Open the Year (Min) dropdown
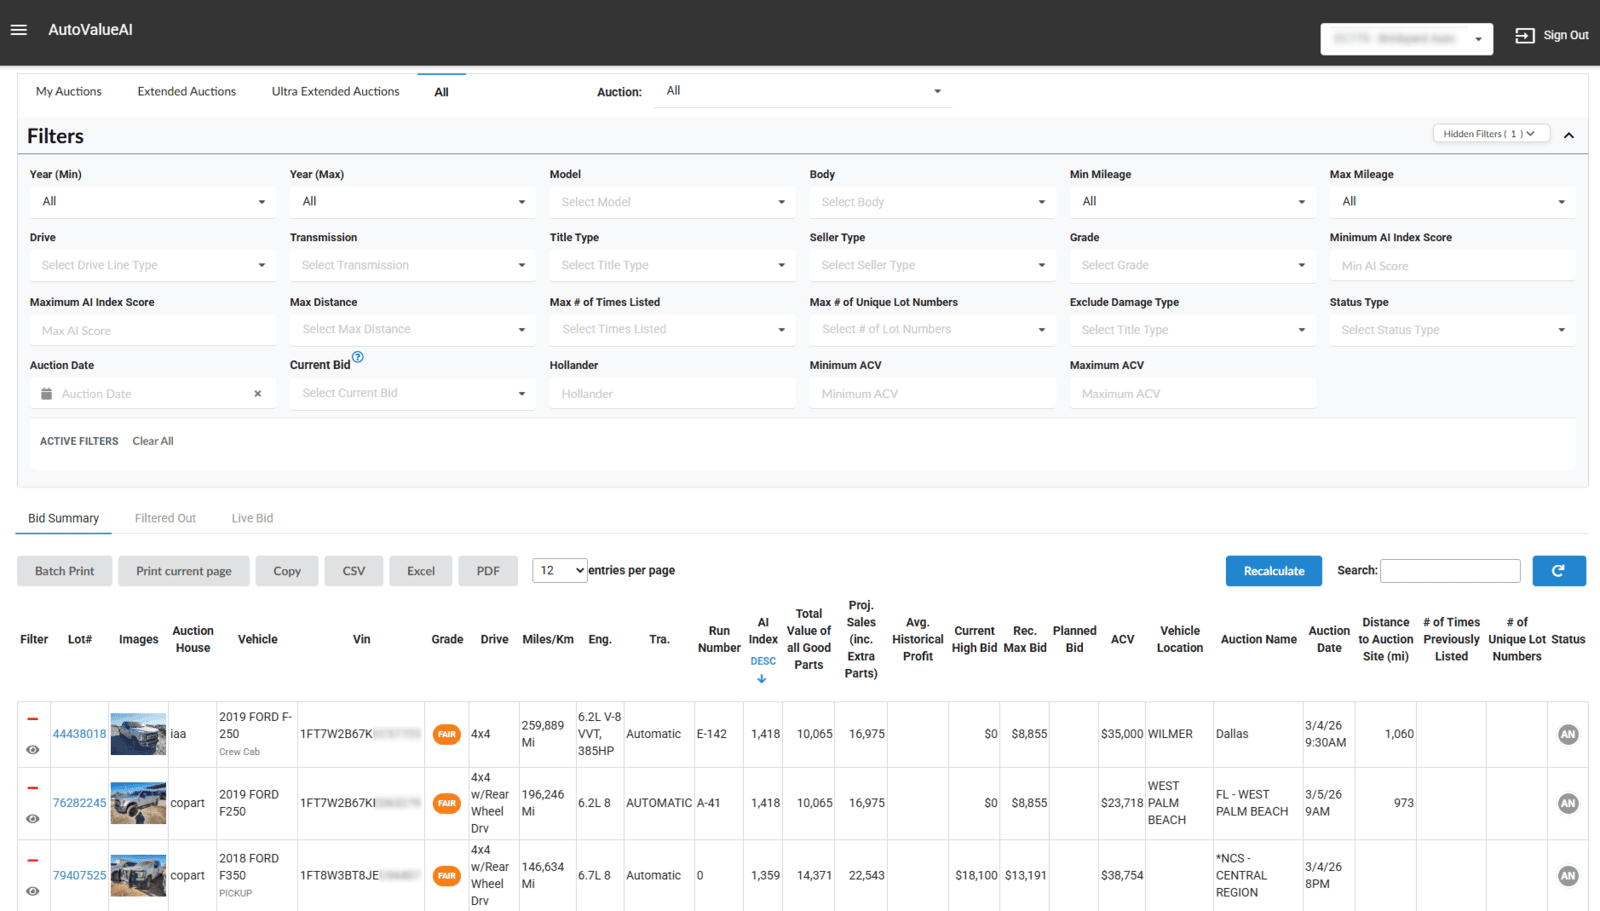1600x911 pixels. pyautogui.click(x=152, y=202)
